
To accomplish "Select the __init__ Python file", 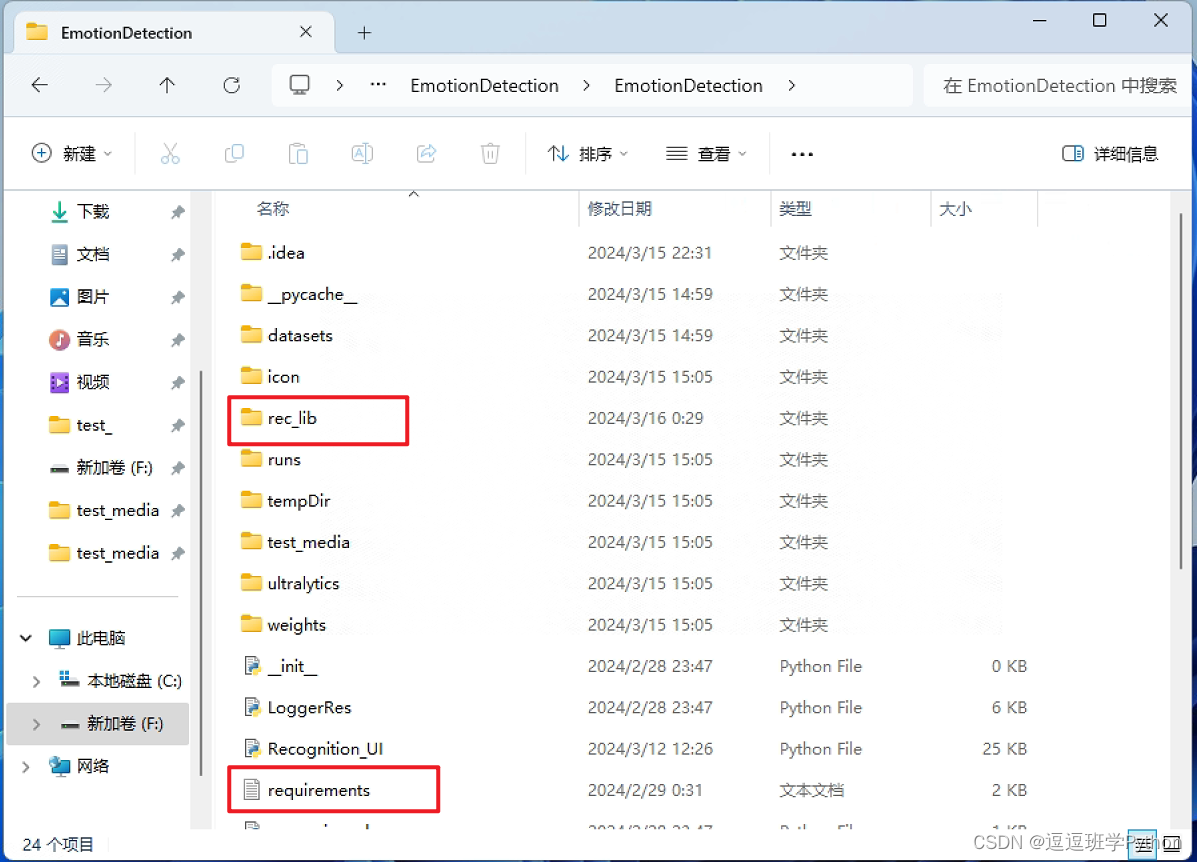I will (x=292, y=666).
